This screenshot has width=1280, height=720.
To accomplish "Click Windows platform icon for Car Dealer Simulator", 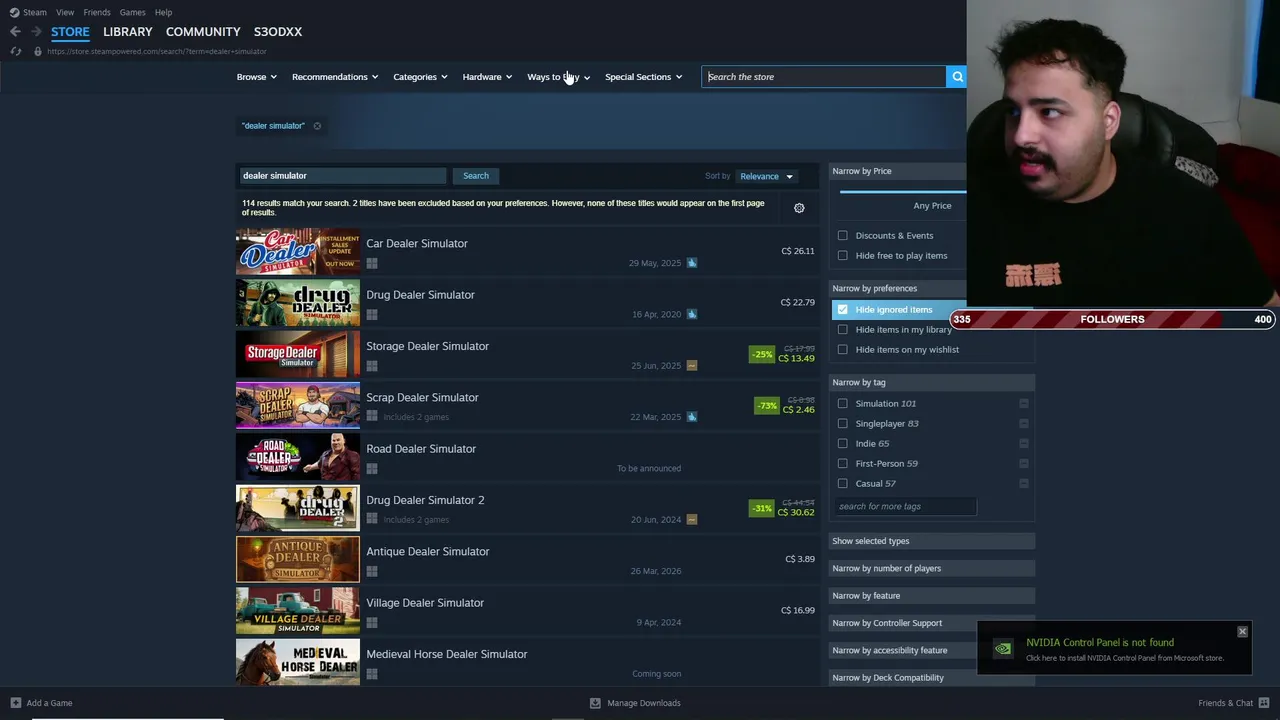I will (372, 264).
